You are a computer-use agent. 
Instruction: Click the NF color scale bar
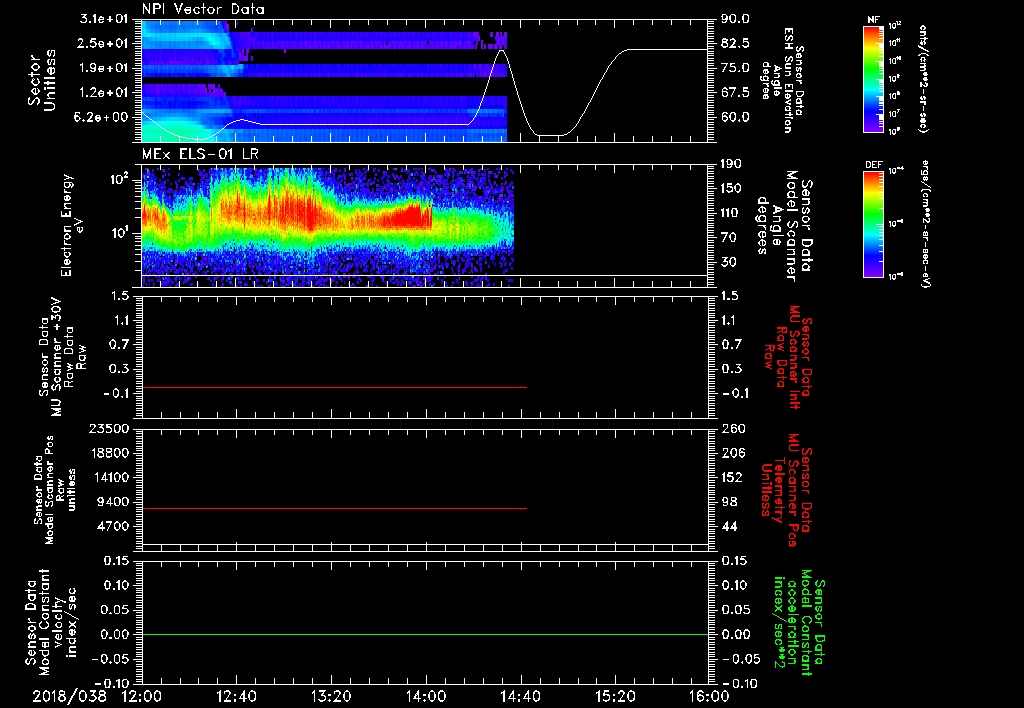tap(873, 79)
